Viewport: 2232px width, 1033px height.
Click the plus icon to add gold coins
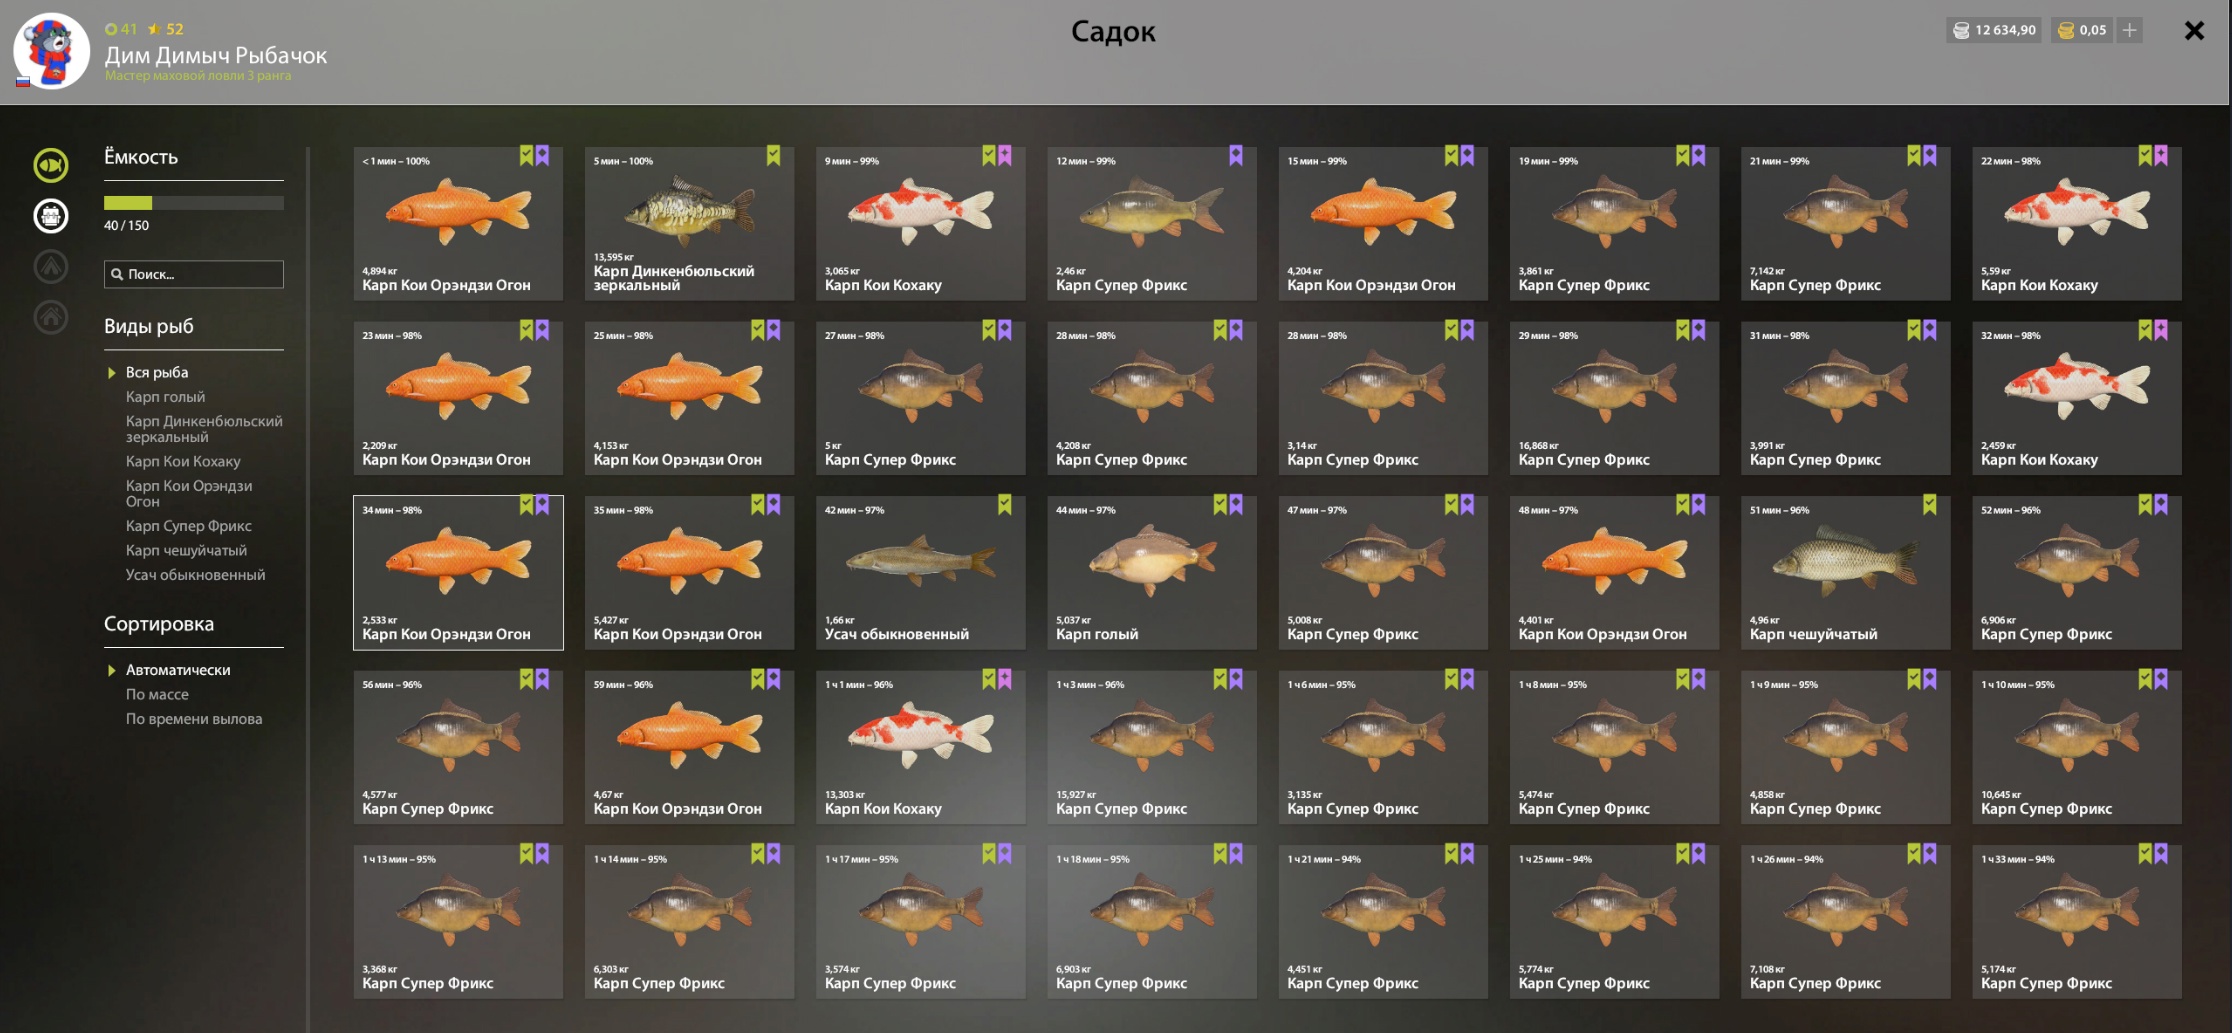(x=2130, y=30)
